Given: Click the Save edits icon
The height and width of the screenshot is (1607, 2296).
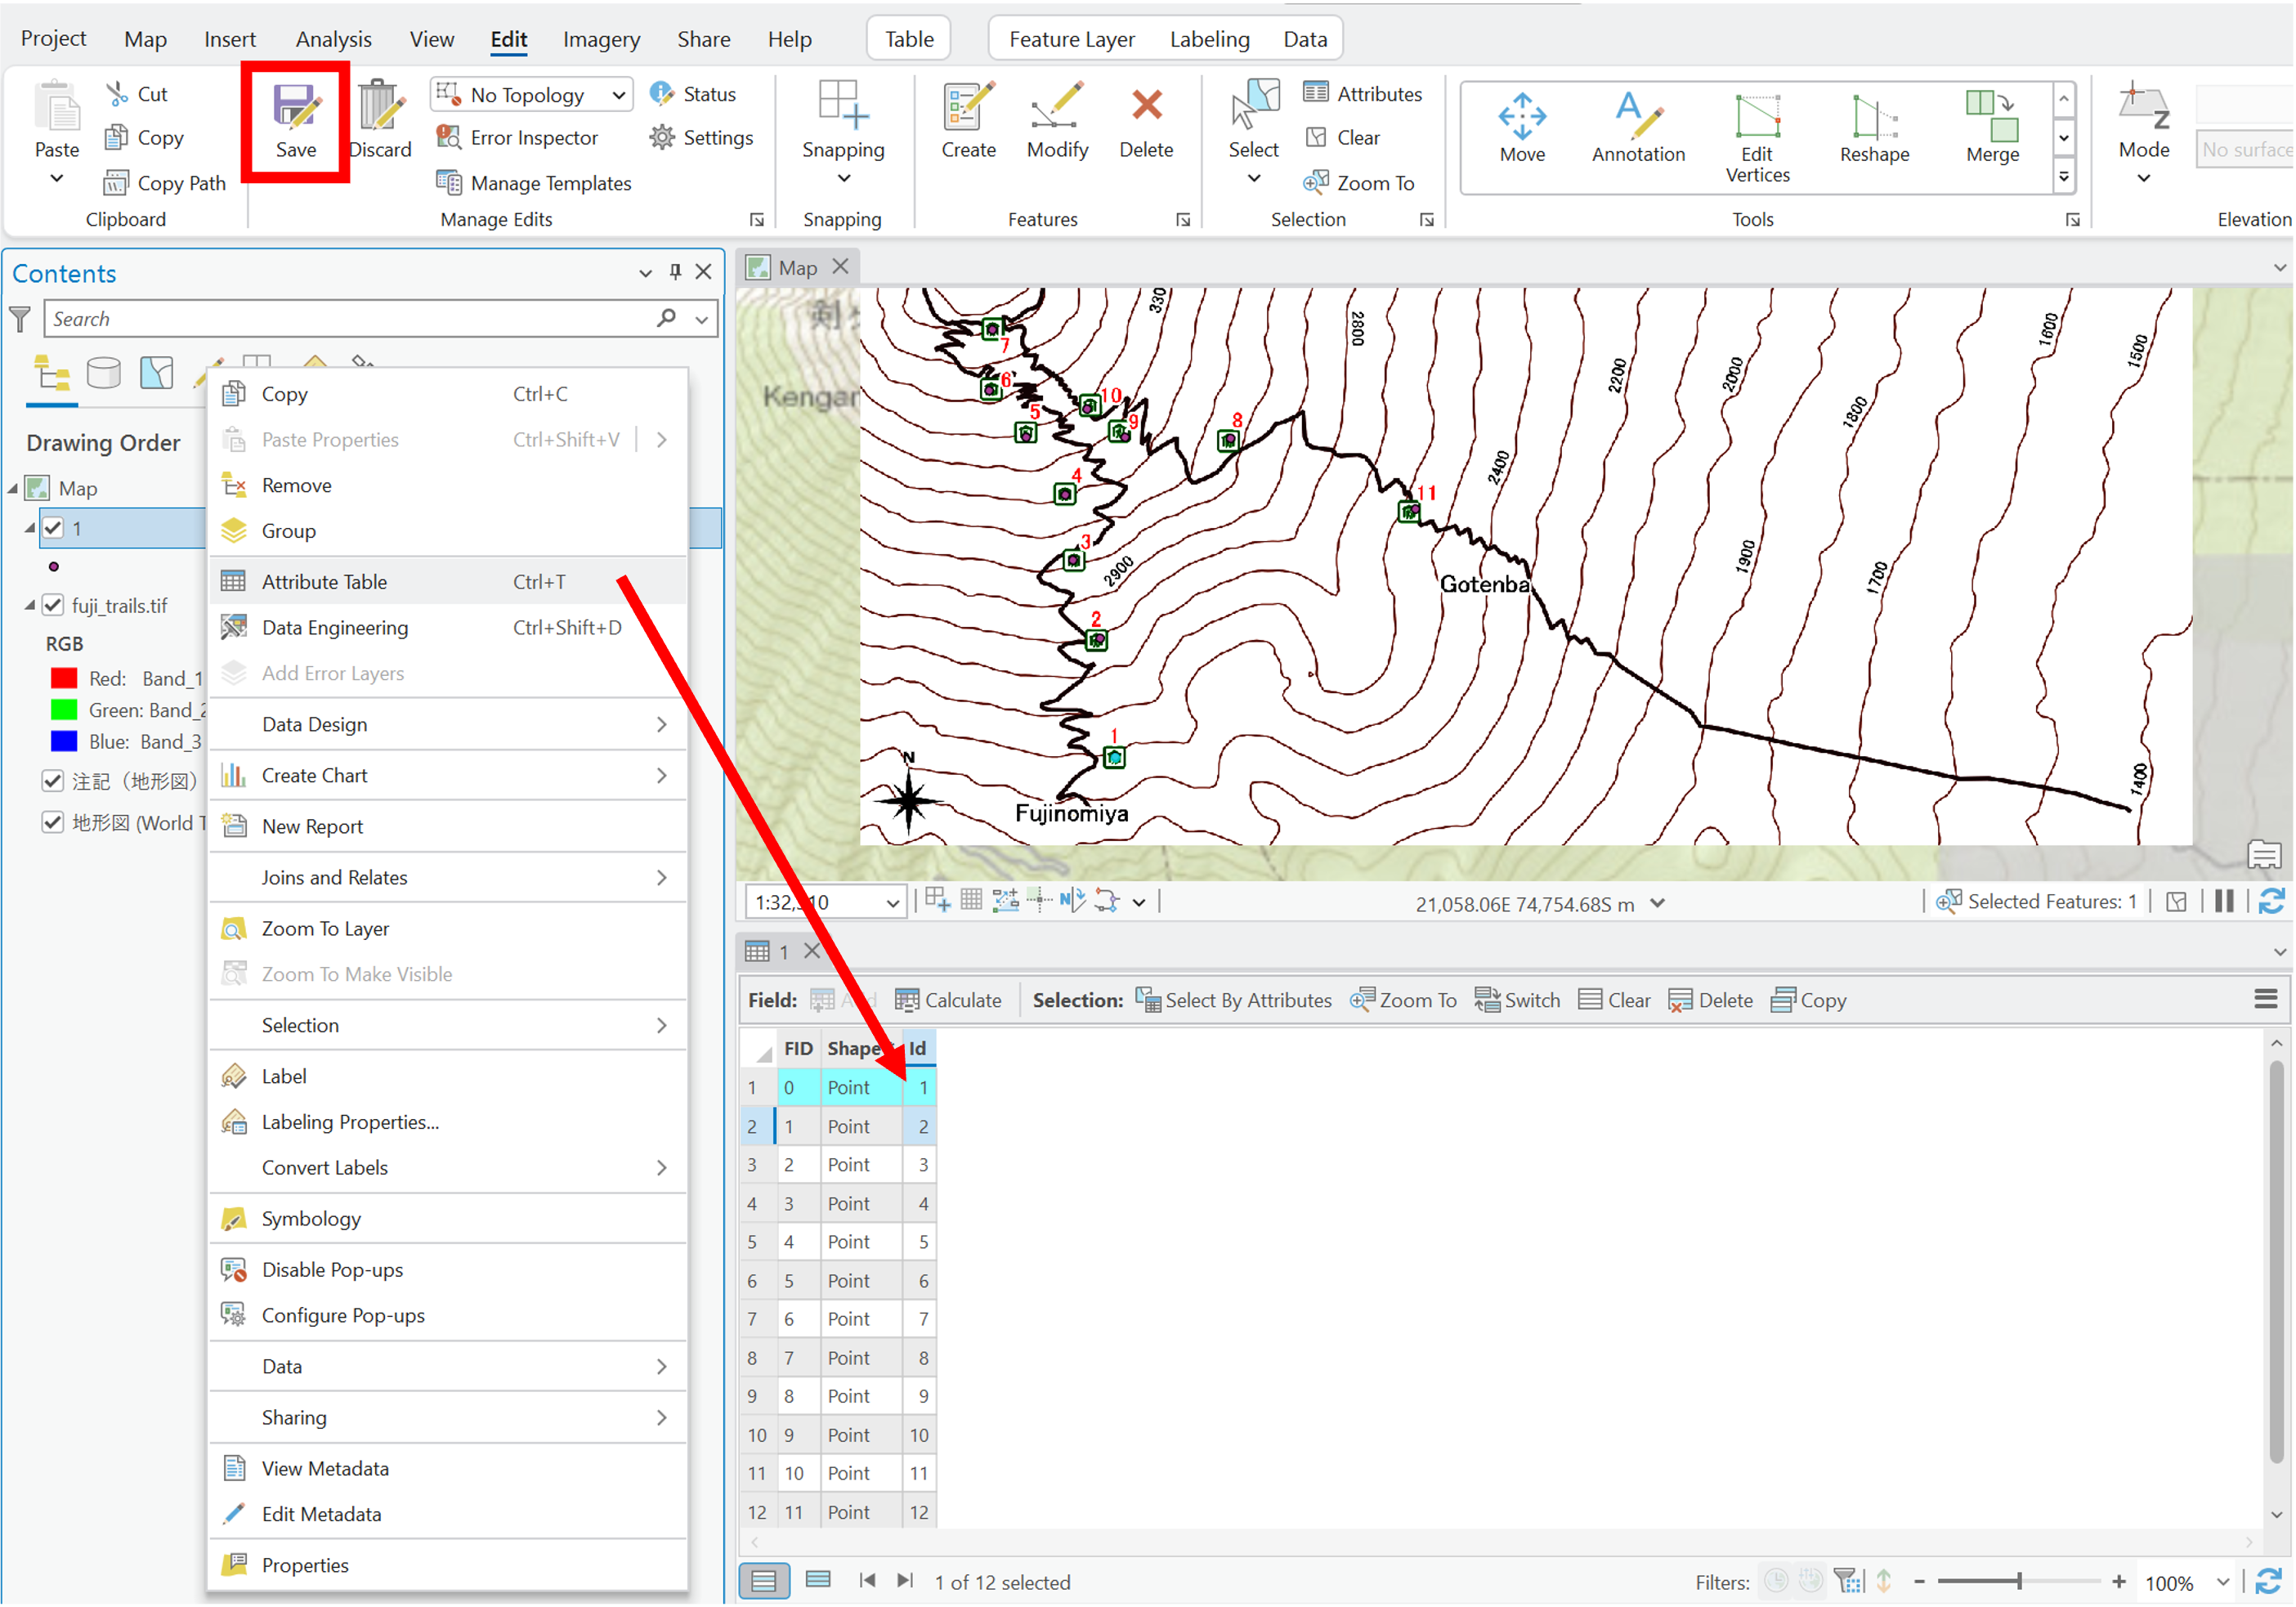Looking at the screenshot, I should click(296, 106).
